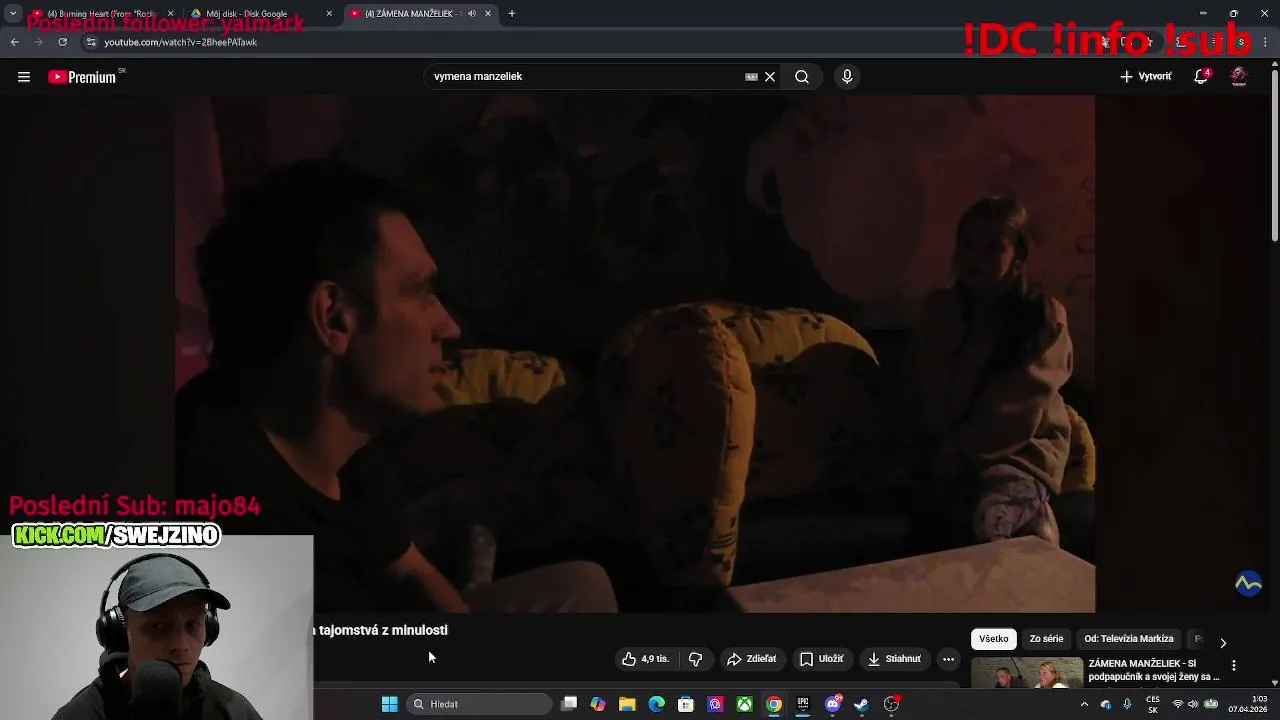Screen dimensions: 1280x720
Task: Open suggested video title 'ZÁMENA MANŽELIEK - SI podpapučník'
Action: (1154, 670)
